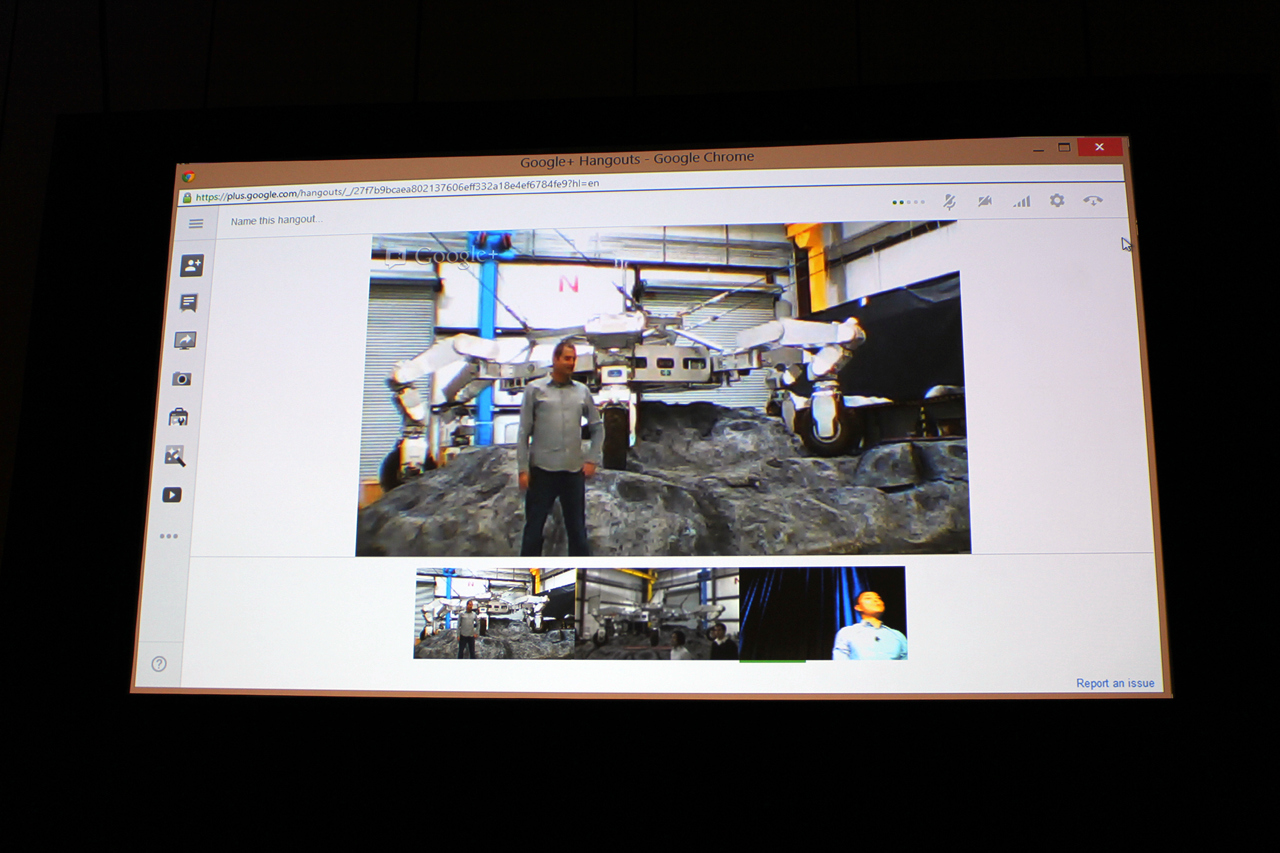This screenshot has height=853, width=1280.
Task: Click the audio level indicator dots
Action: (x=908, y=202)
